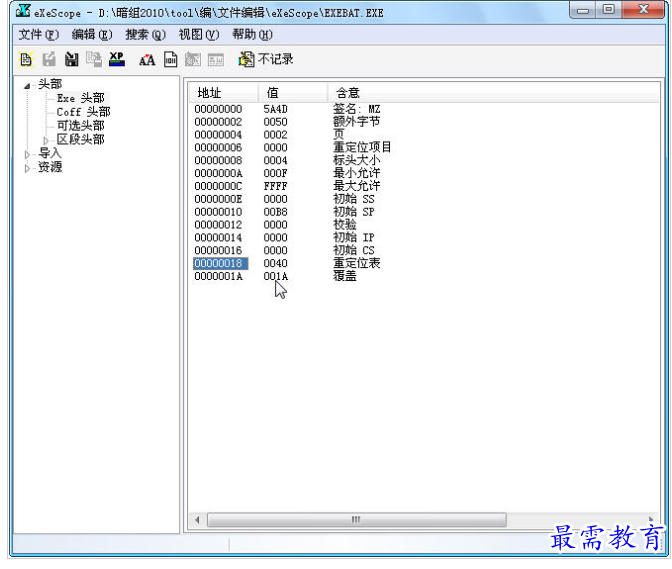Select address row 00000014
Screen dimensions: 672x569
pos(218,238)
